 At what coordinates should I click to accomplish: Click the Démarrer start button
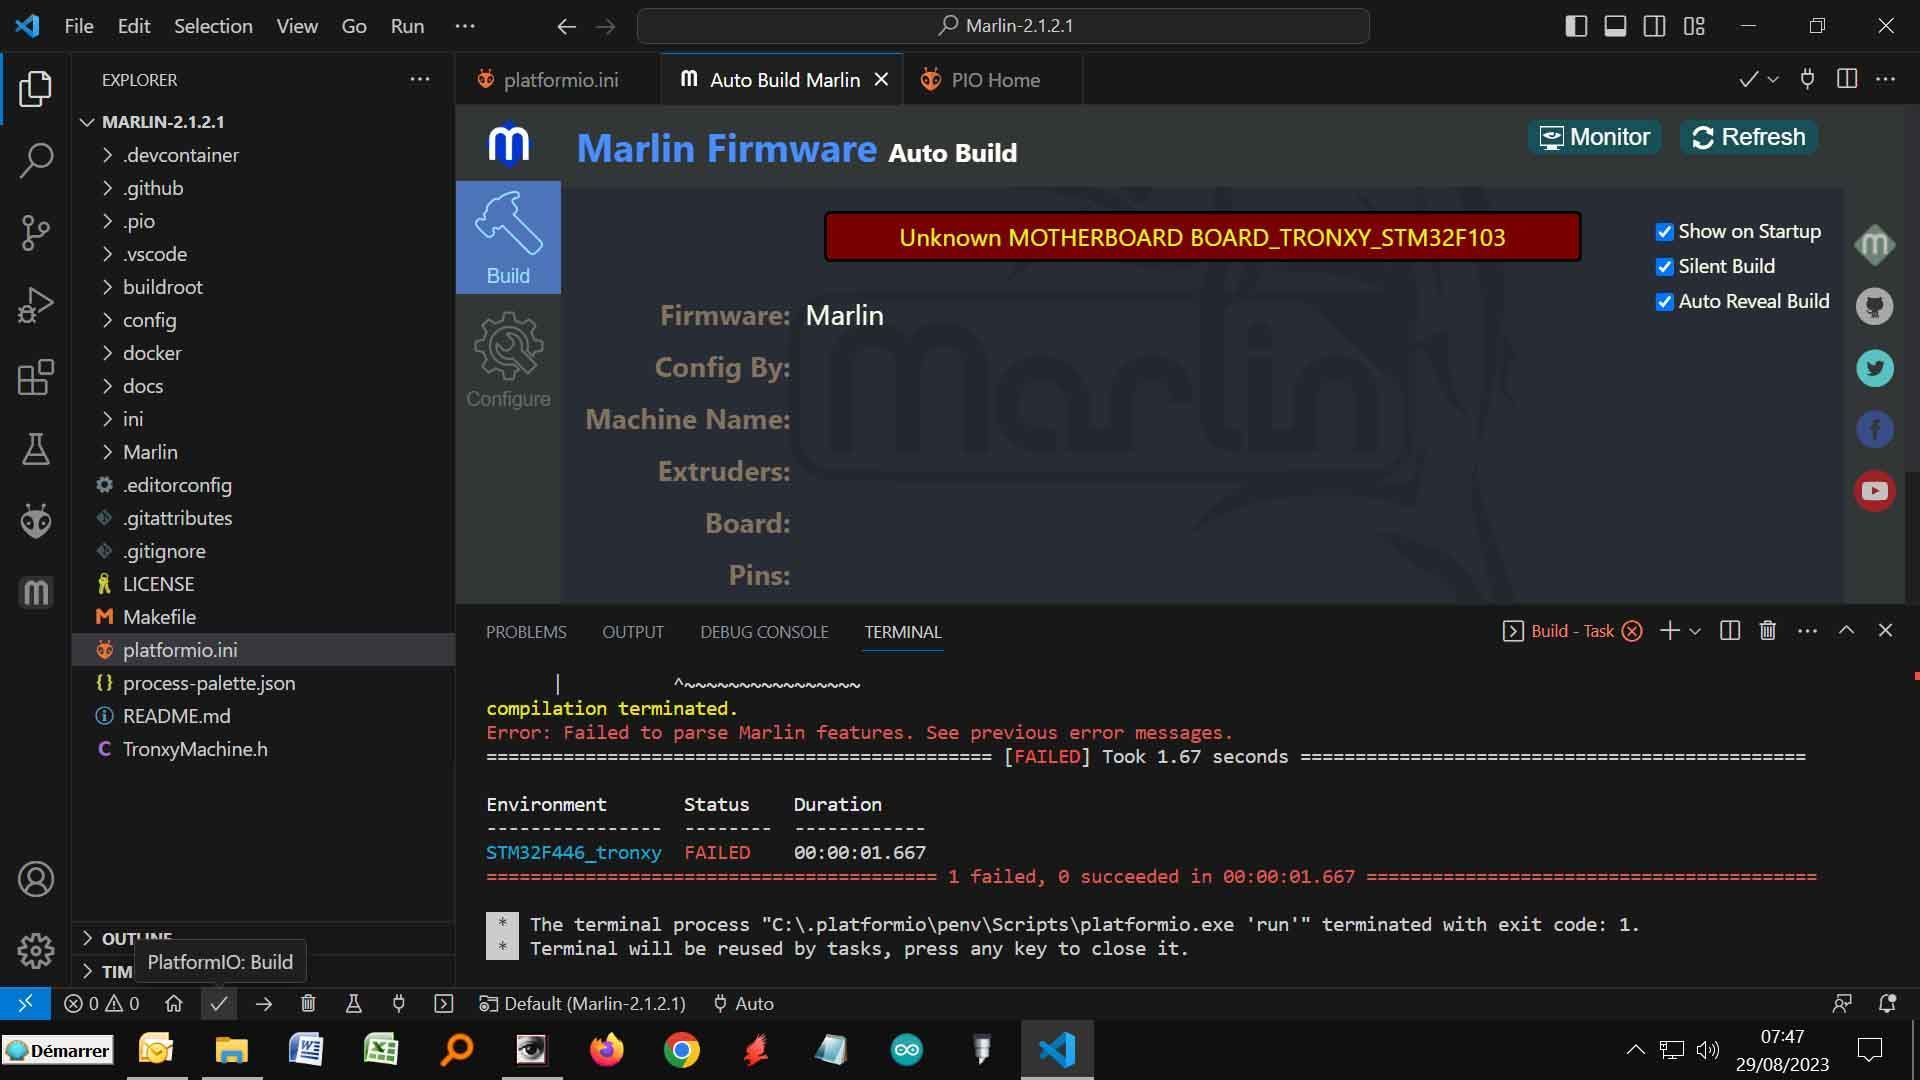(58, 1050)
